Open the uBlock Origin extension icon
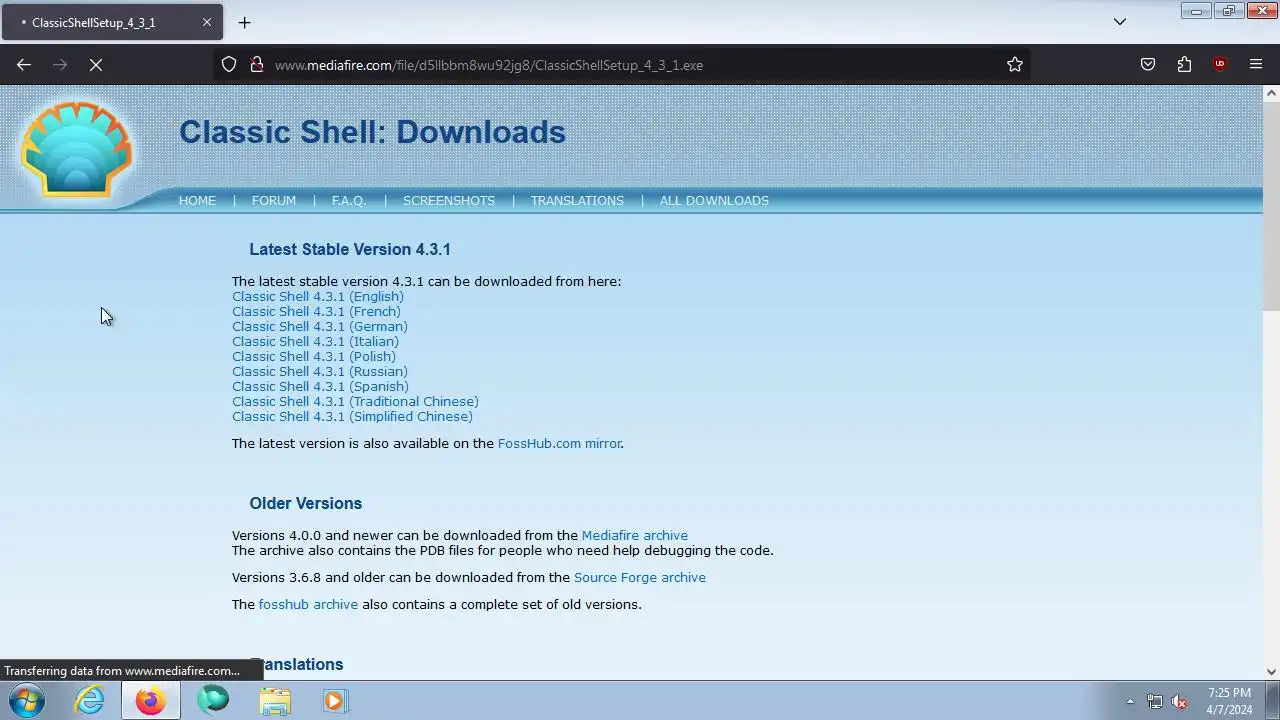Screen dimensions: 1280x720 [1219, 65]
